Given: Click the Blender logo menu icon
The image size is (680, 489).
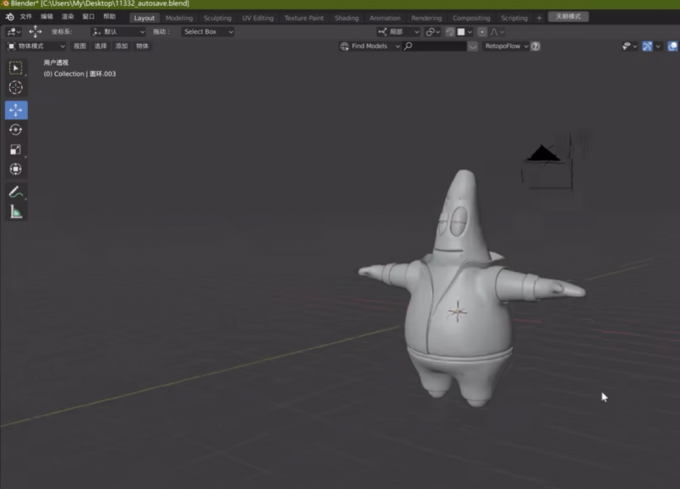Looking at the screenshot, I should (10, 17).
